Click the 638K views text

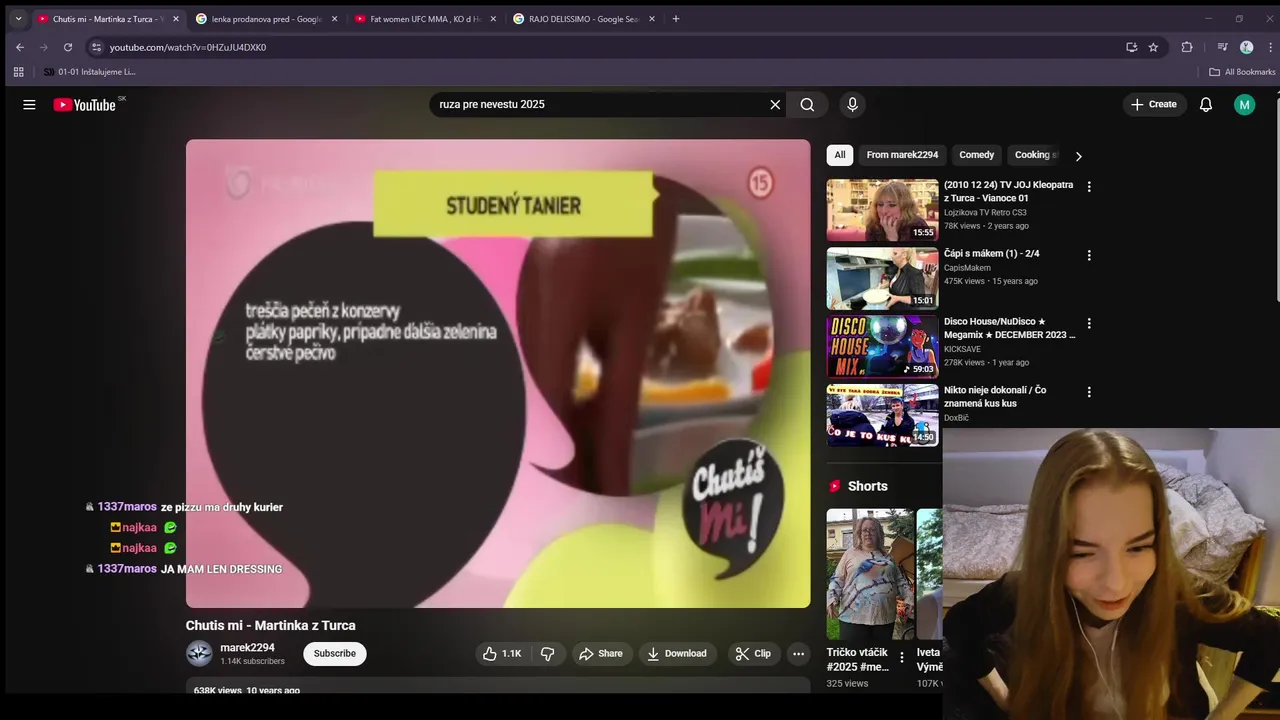tap(218, 690)
